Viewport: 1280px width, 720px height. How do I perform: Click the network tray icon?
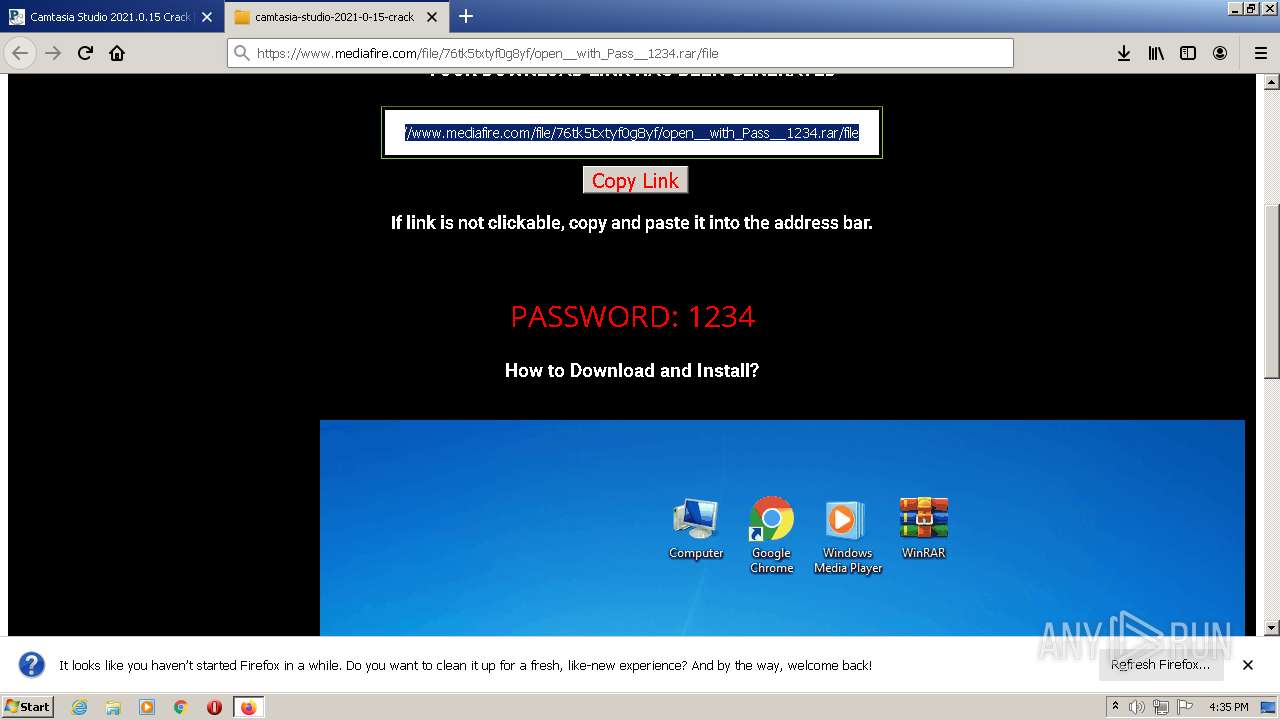[1161, 707]
